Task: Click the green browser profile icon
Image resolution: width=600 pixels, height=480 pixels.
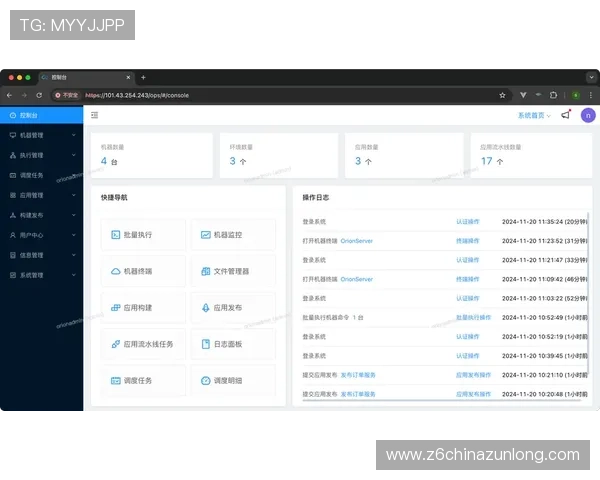Action: 576,95
